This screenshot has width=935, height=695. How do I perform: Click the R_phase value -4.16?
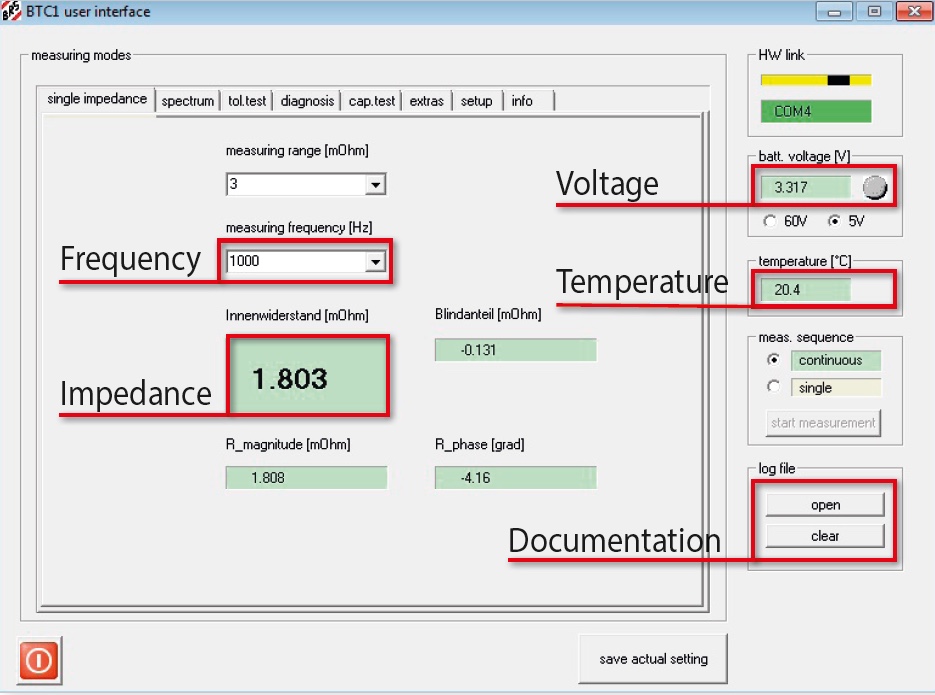point(515,477)
